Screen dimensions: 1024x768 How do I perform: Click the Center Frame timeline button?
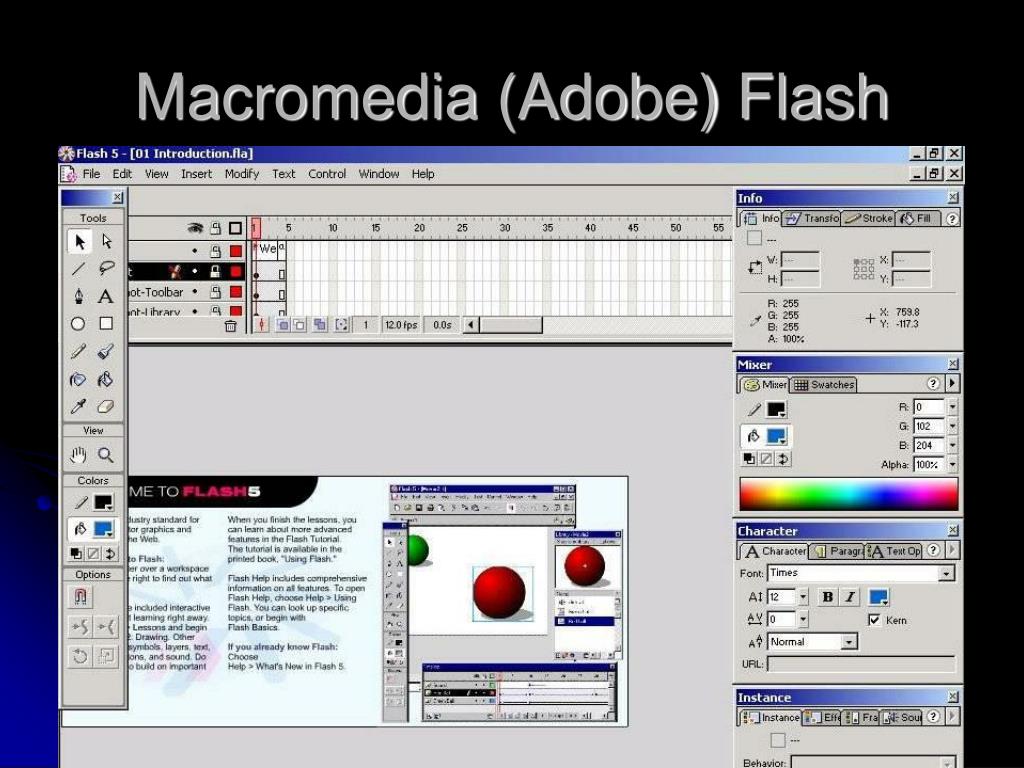tap(261, 325)
